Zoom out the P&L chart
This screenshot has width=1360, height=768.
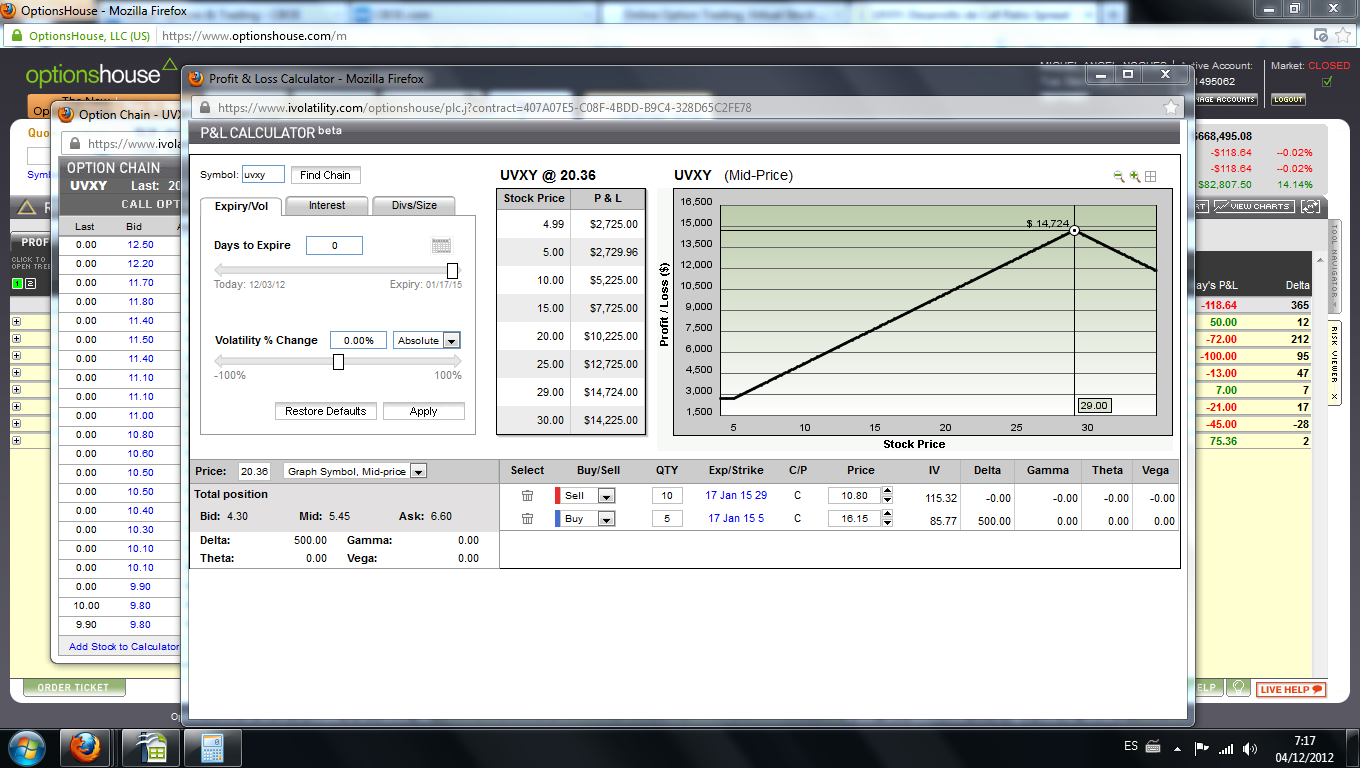(1119, 176)
